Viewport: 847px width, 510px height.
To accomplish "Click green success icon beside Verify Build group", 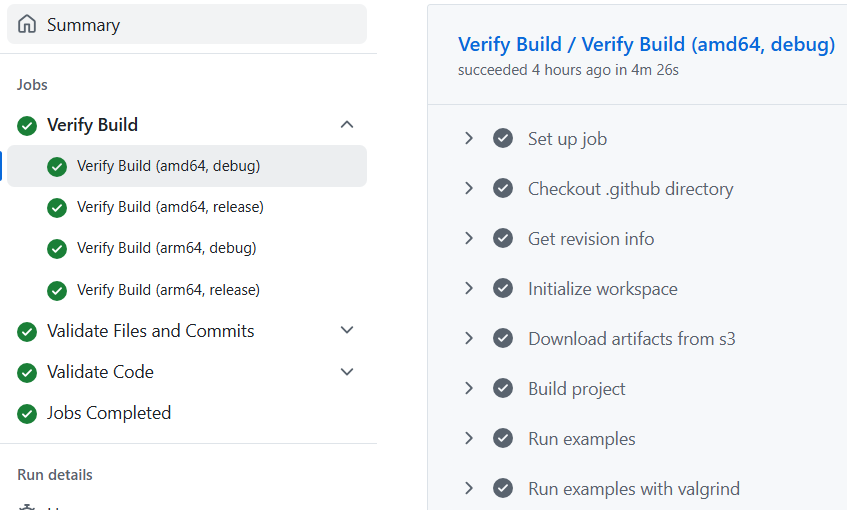I will coord(27,126).
